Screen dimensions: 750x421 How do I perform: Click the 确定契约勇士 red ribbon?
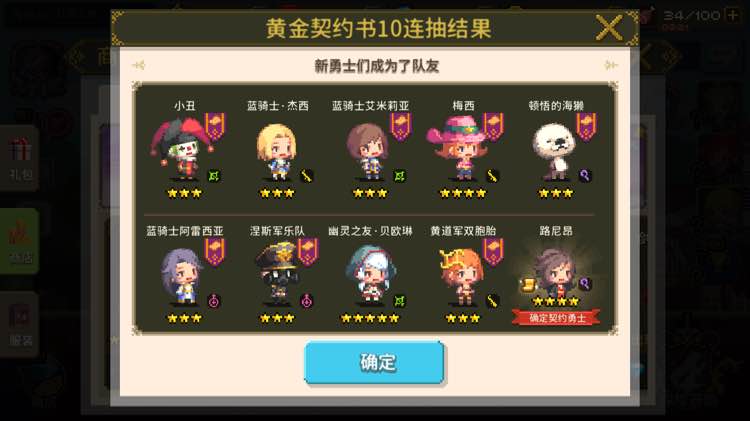556,318
